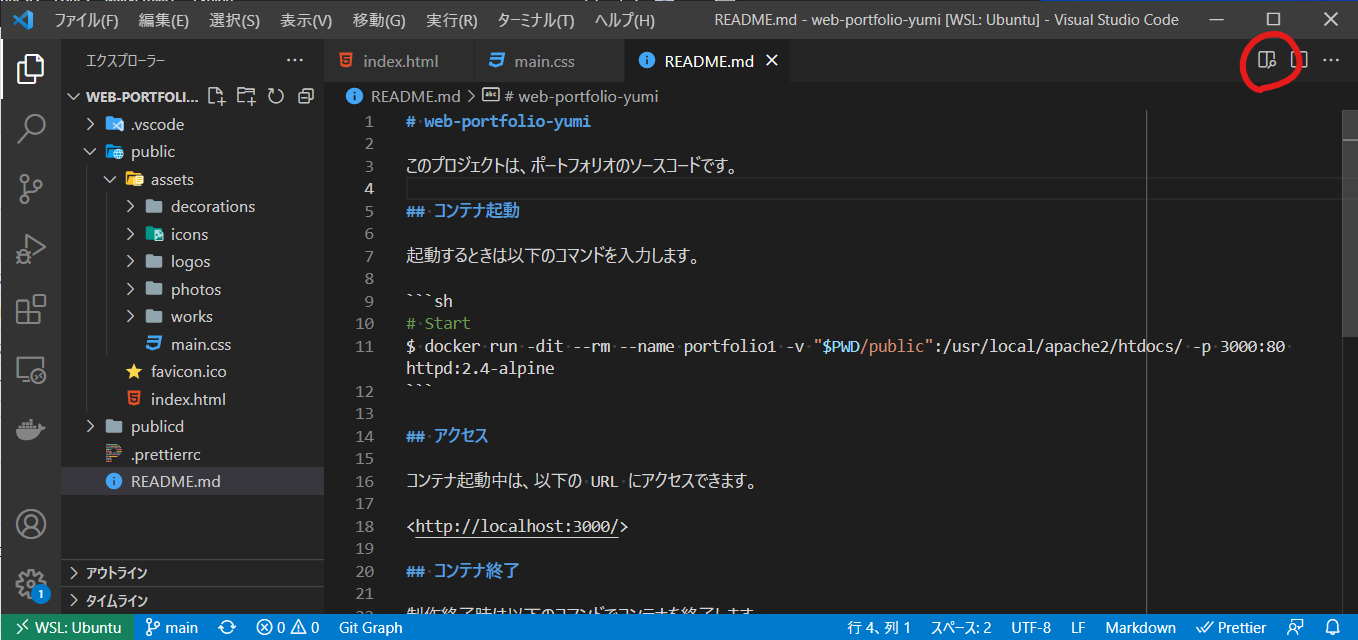Collapse all folders in explorer
1358x640 pixels.
tap(306, 96)
